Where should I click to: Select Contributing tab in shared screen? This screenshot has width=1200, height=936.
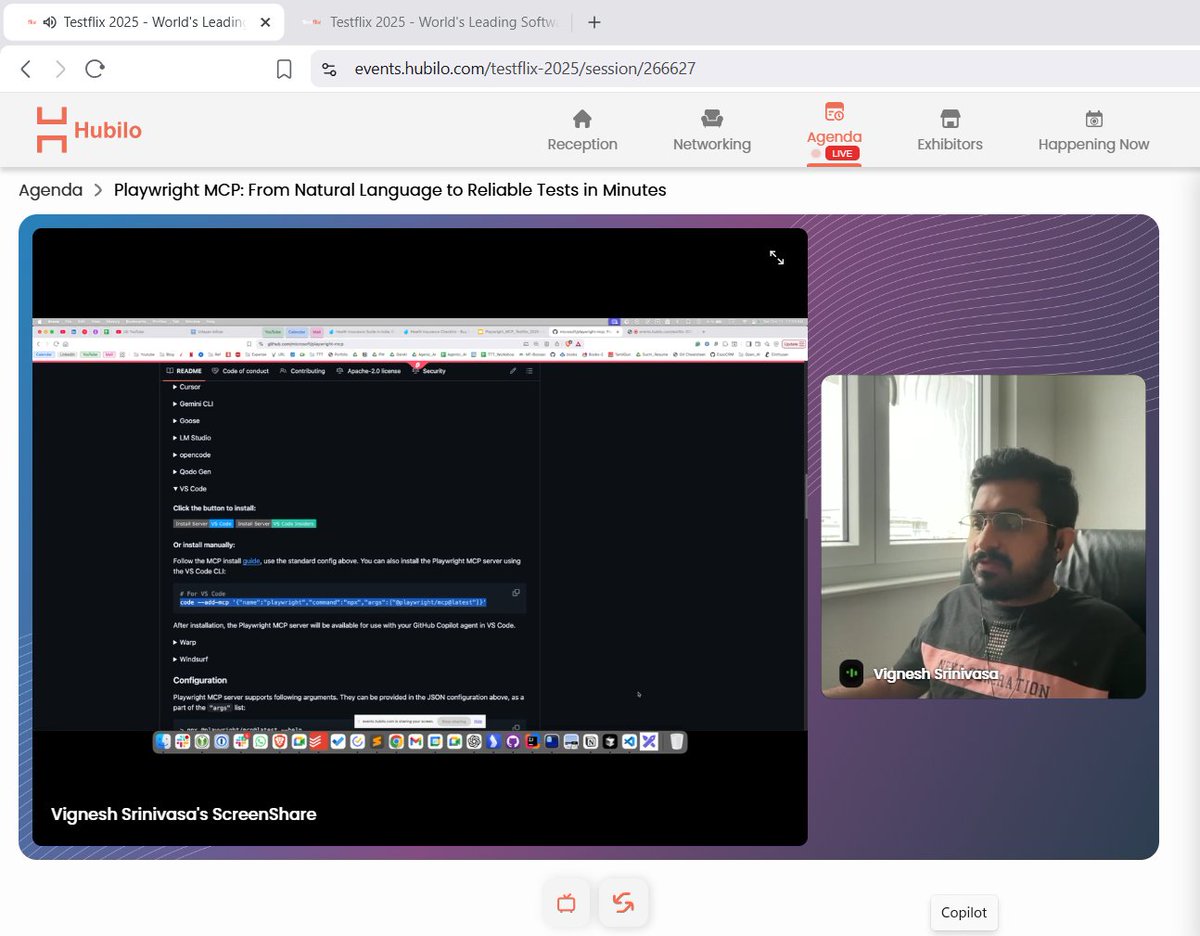(x=302, y=371)
